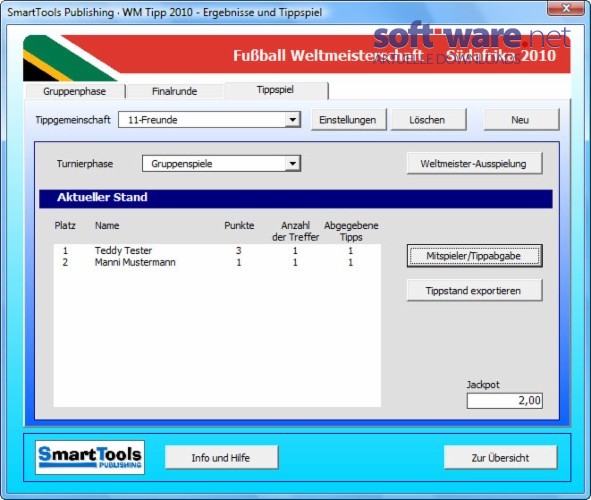Click the Löschen button

(x=428, y=120)
